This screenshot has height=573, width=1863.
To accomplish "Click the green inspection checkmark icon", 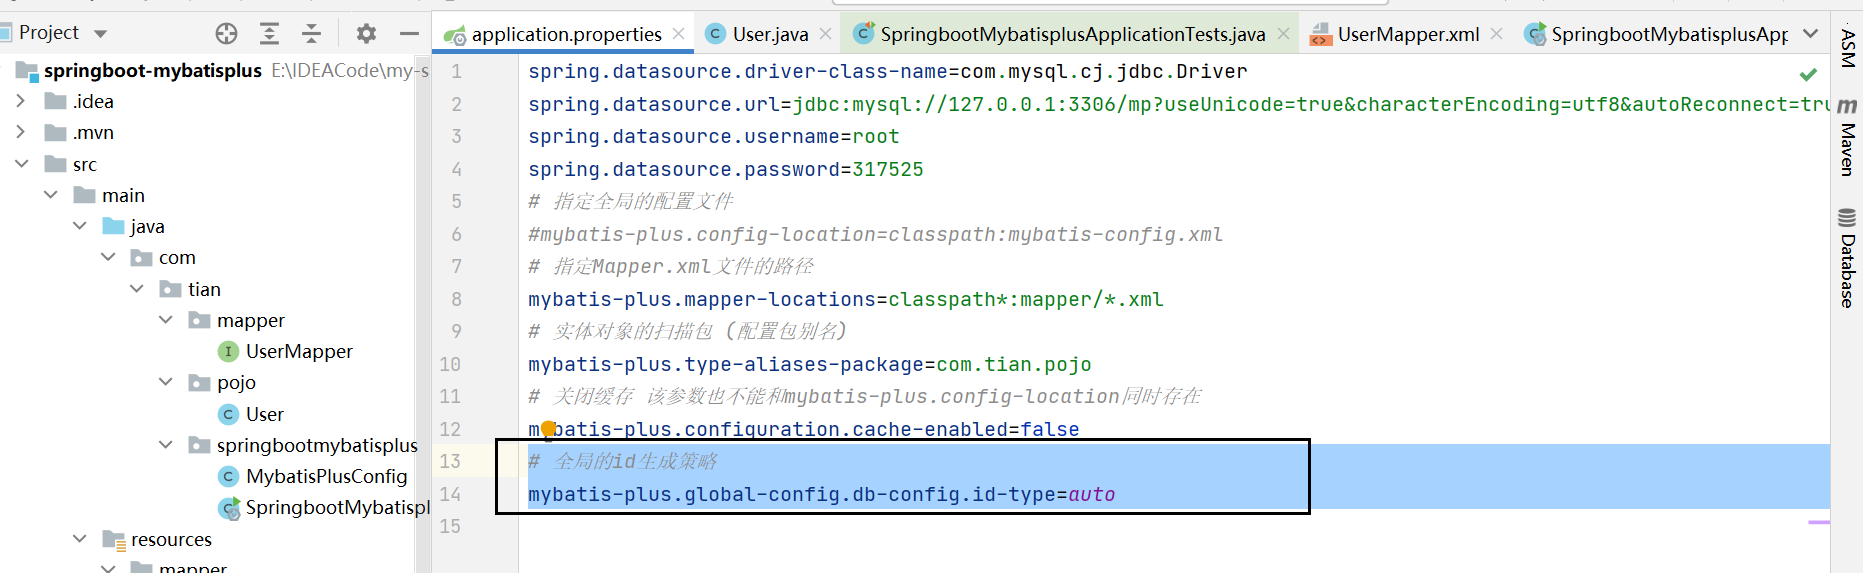I will coord(1808,74).
